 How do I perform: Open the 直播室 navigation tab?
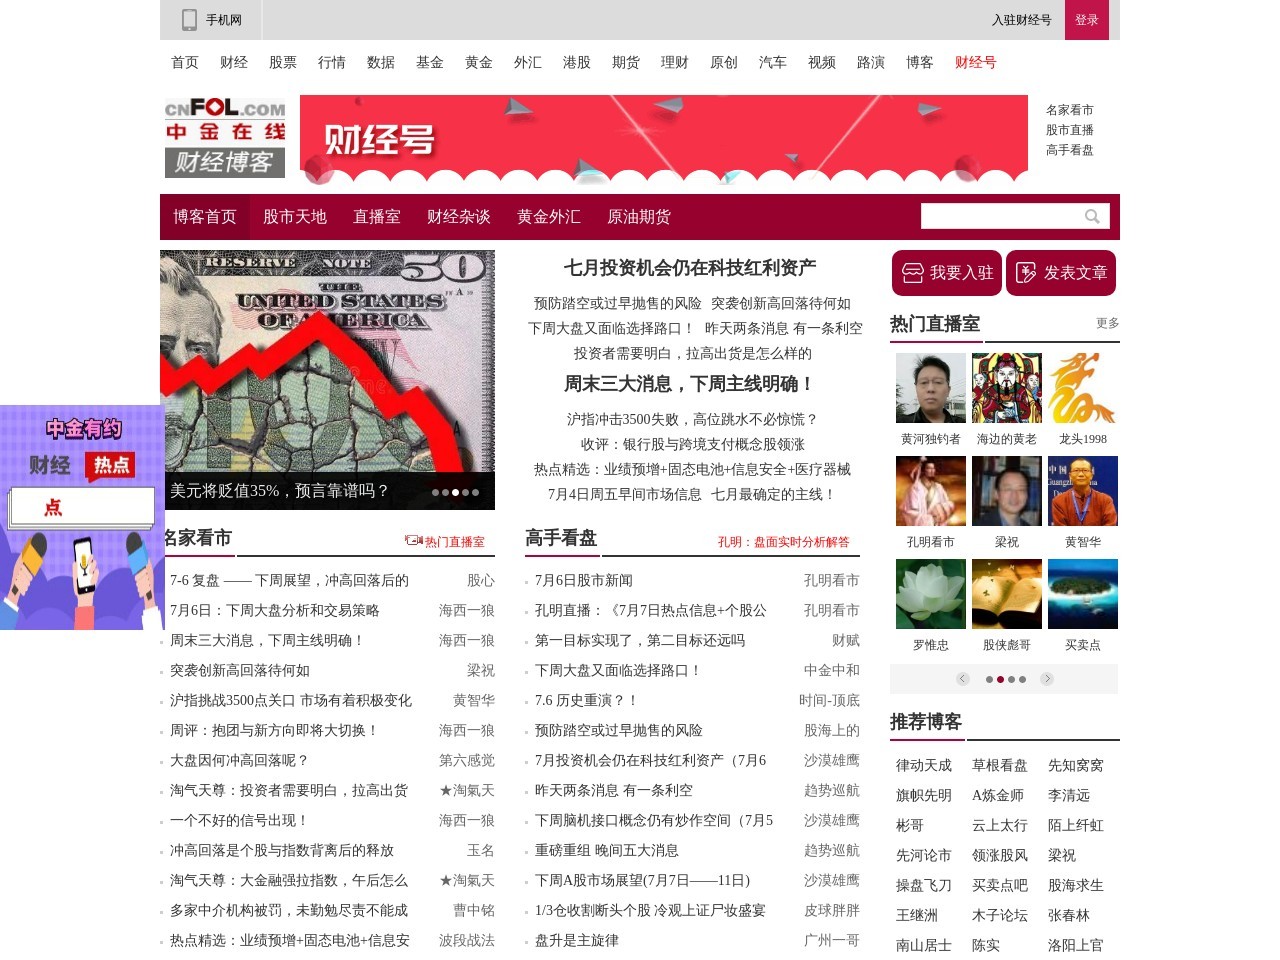coord(376,216)
